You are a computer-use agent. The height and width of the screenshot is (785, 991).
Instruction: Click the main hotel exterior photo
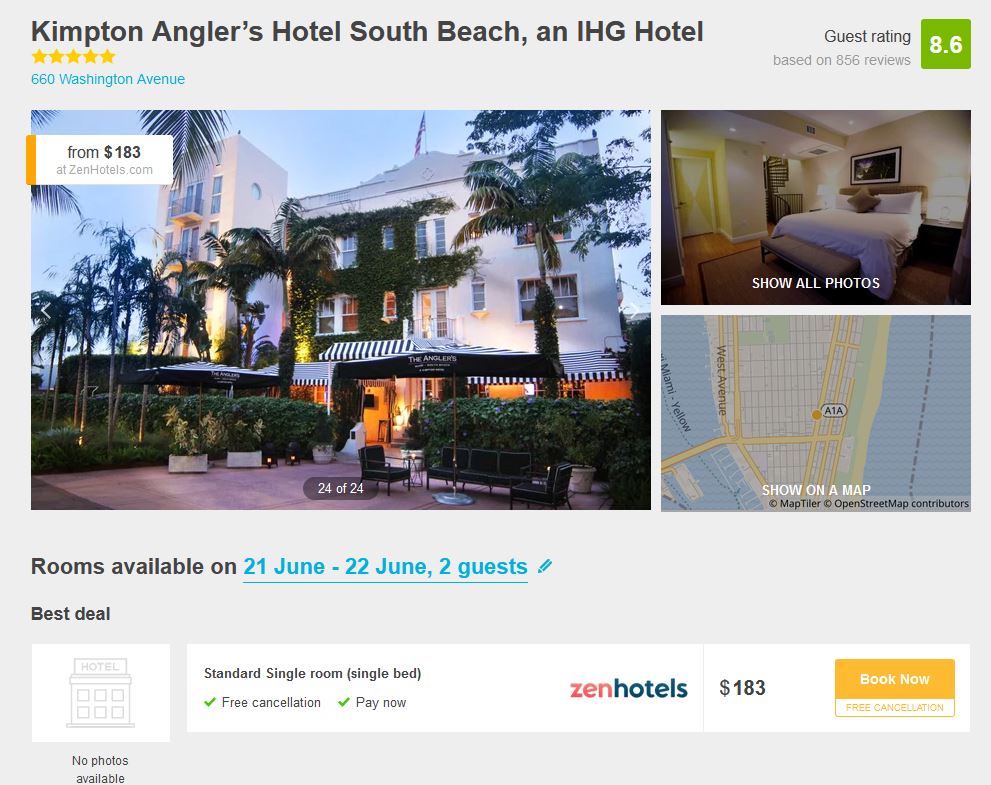pos(341,310)
